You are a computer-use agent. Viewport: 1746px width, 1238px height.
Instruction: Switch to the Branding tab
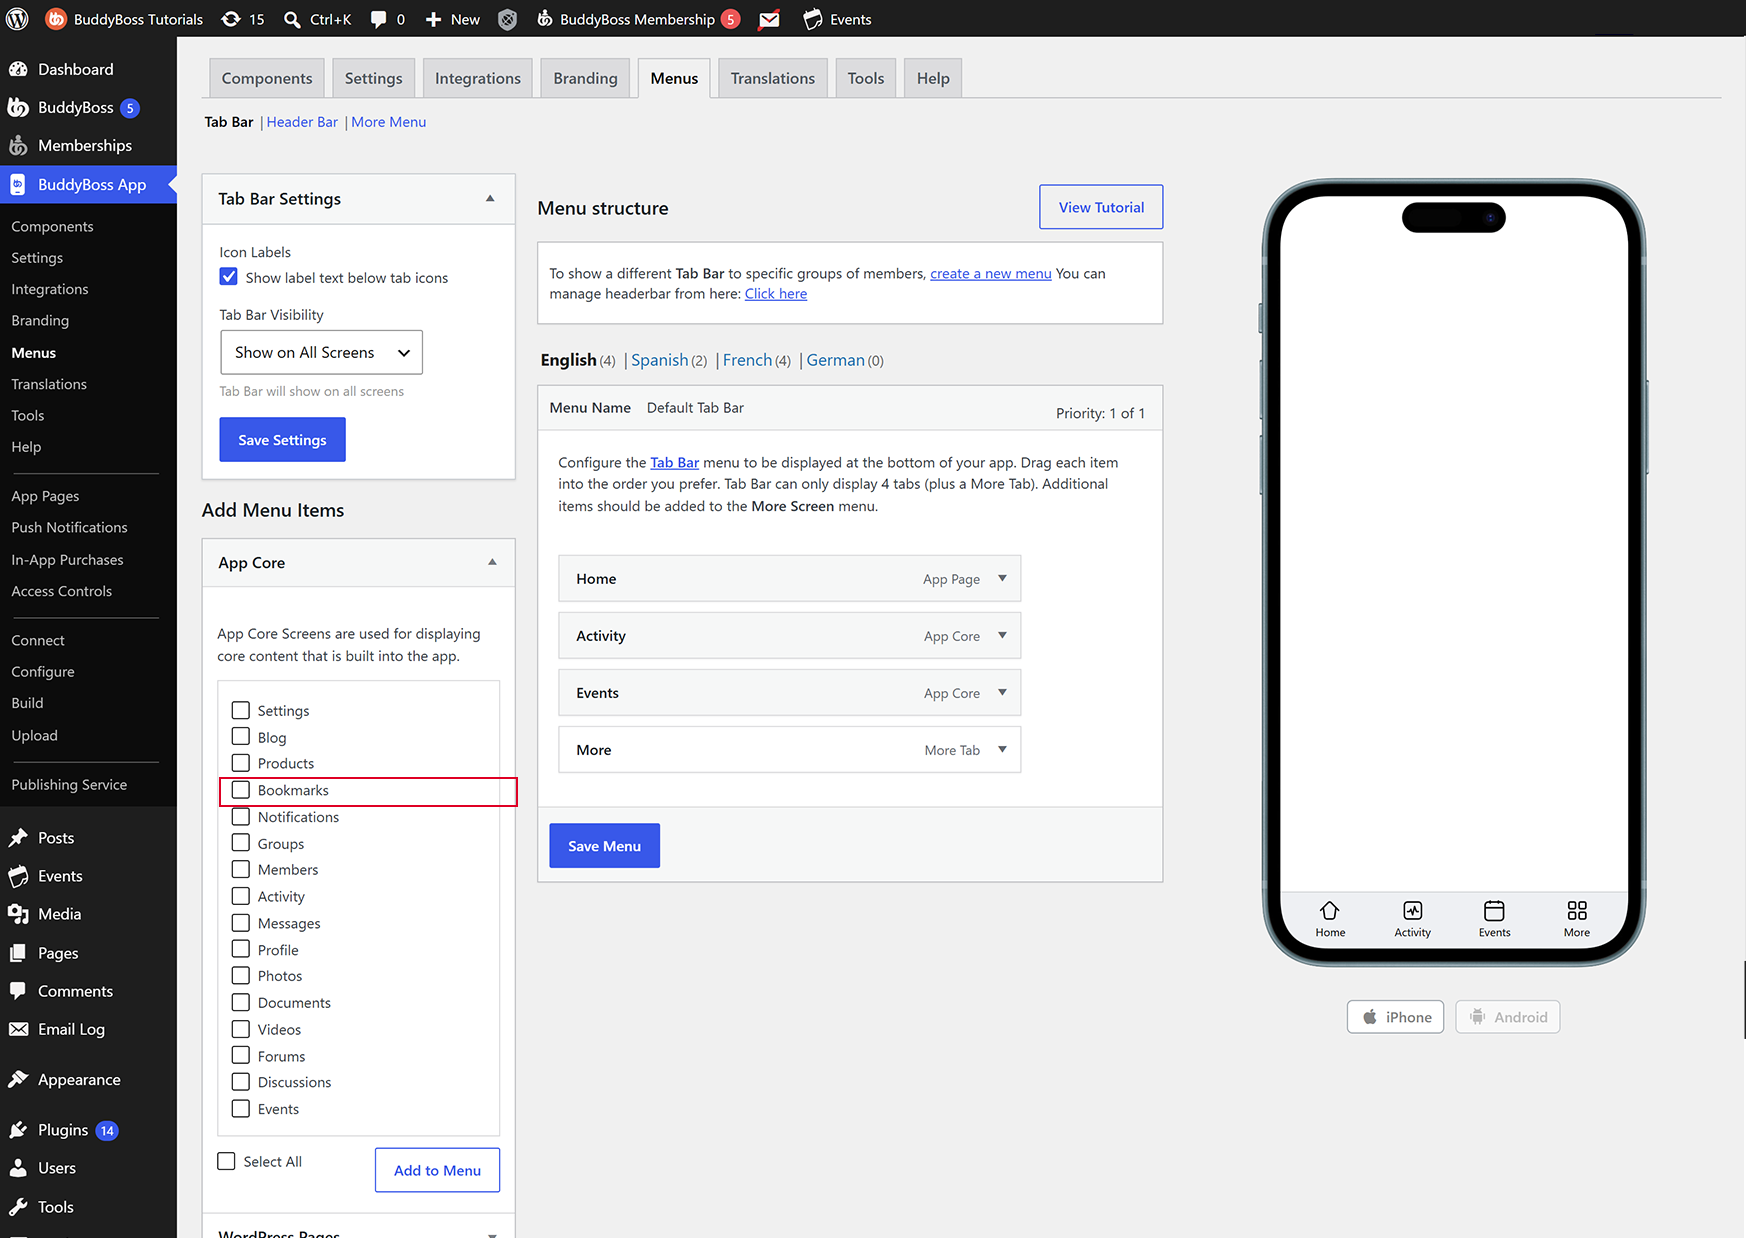click(x=585, y=78)
